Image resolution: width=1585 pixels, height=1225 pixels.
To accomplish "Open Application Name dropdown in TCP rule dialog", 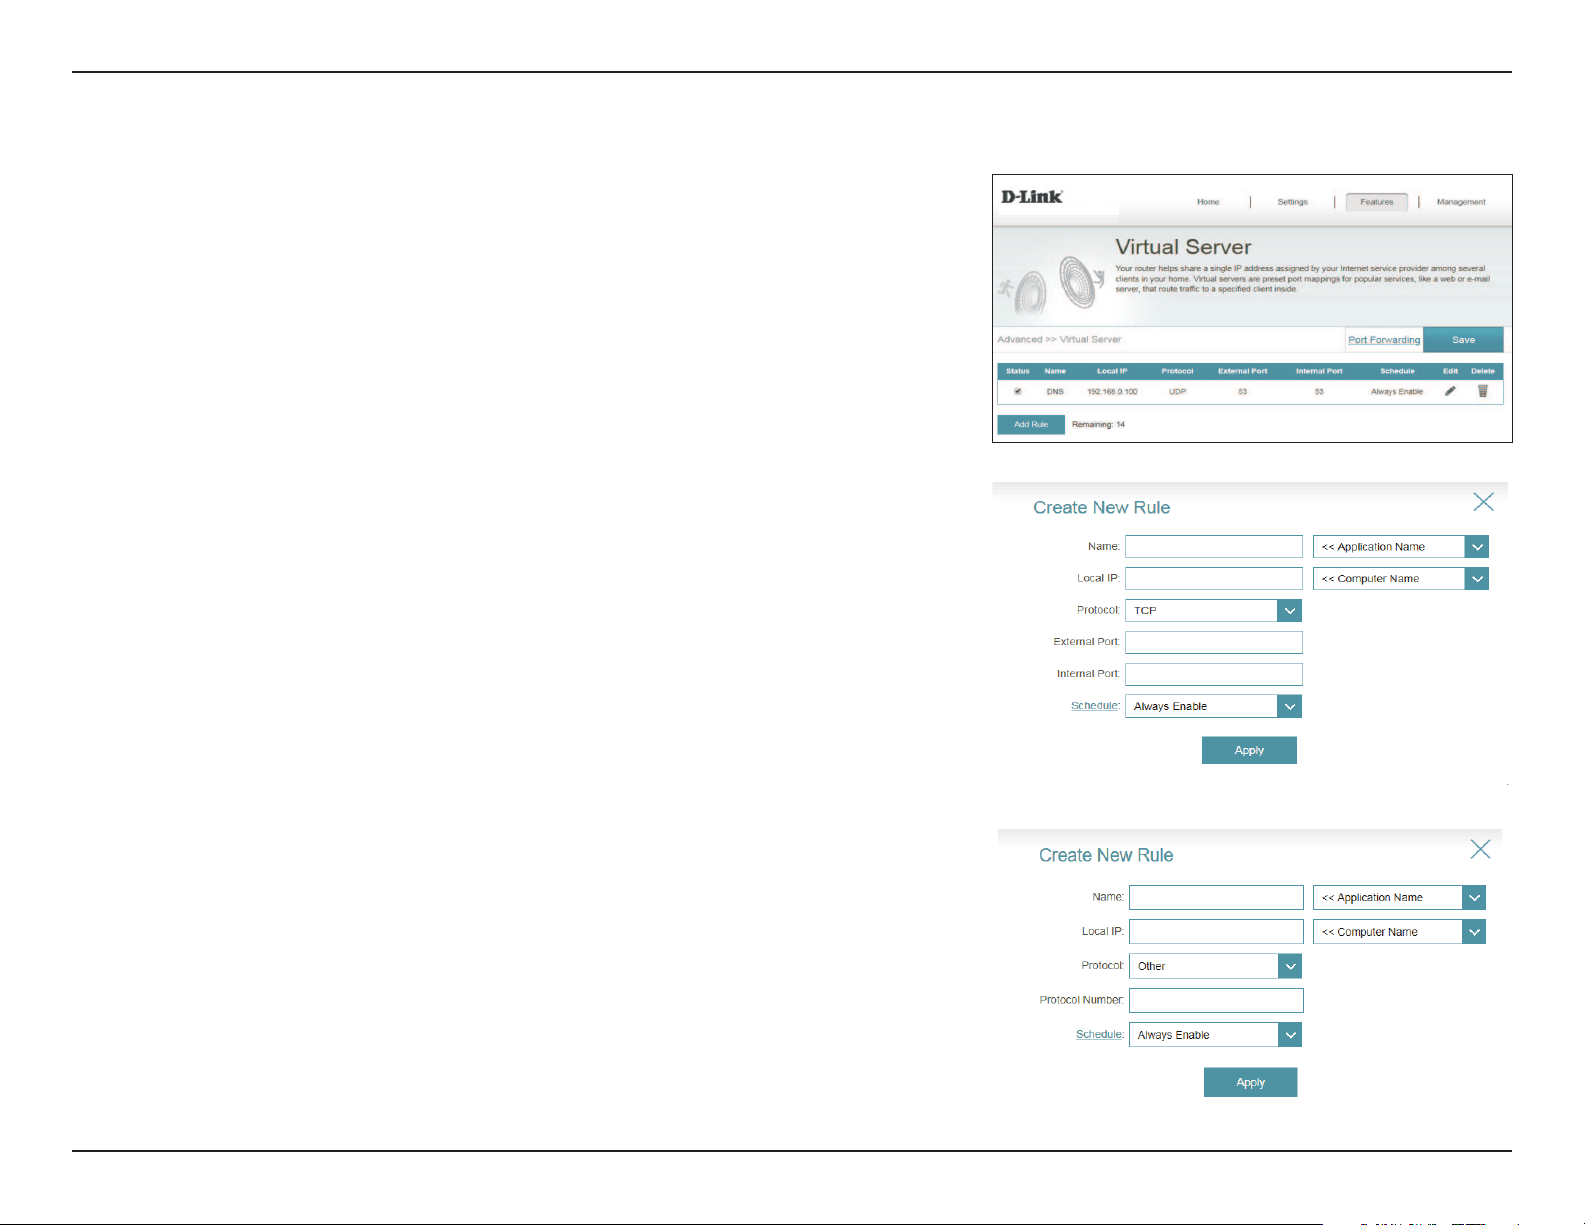I will 1400,547.
